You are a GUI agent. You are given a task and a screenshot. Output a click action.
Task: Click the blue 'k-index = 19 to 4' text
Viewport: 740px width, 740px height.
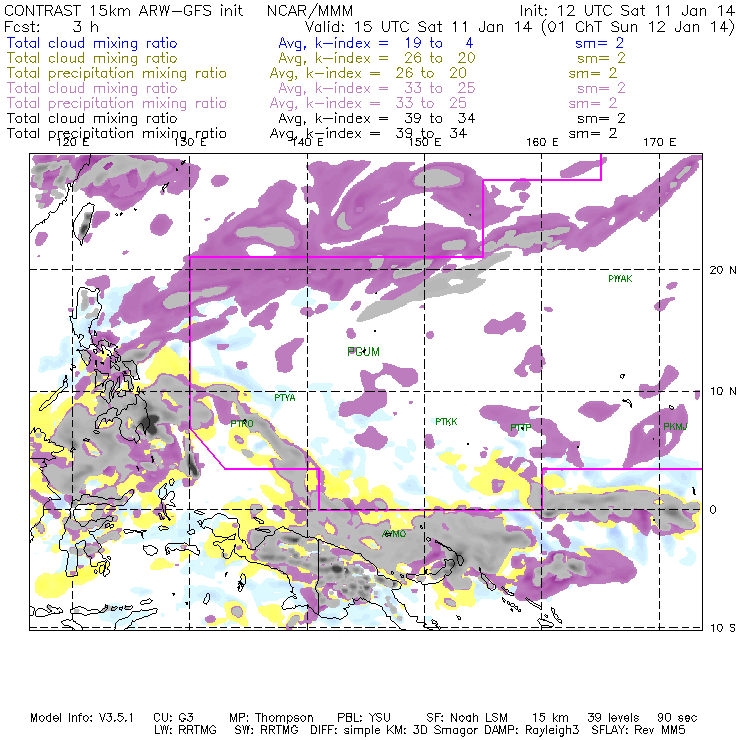click(x=394, y=43)
